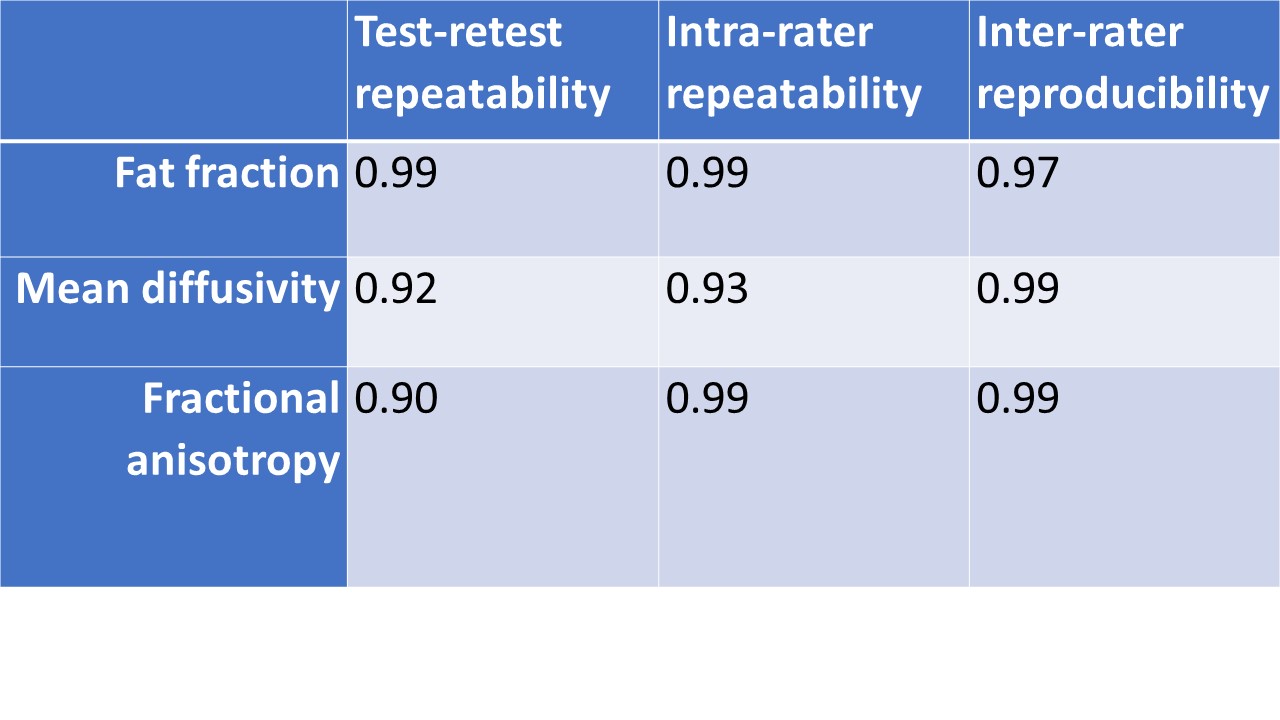This screenshot has width=1280, height=720.
Task: Click the 0.92 Mean diffusivity value
Action: click(x=397, y=289)
